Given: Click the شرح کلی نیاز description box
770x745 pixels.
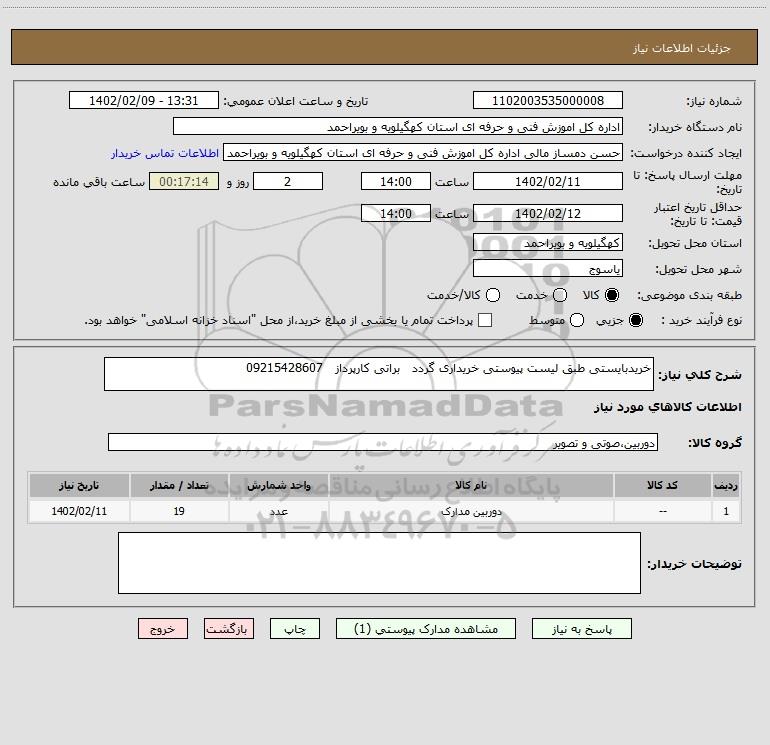Looking at the screenshot, I should click(x=379, y=374).
